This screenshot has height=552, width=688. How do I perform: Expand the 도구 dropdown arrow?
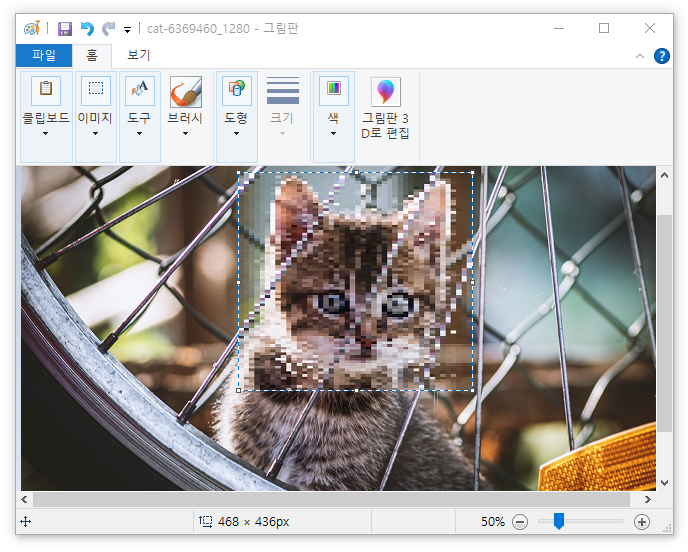tap(139, 133)
